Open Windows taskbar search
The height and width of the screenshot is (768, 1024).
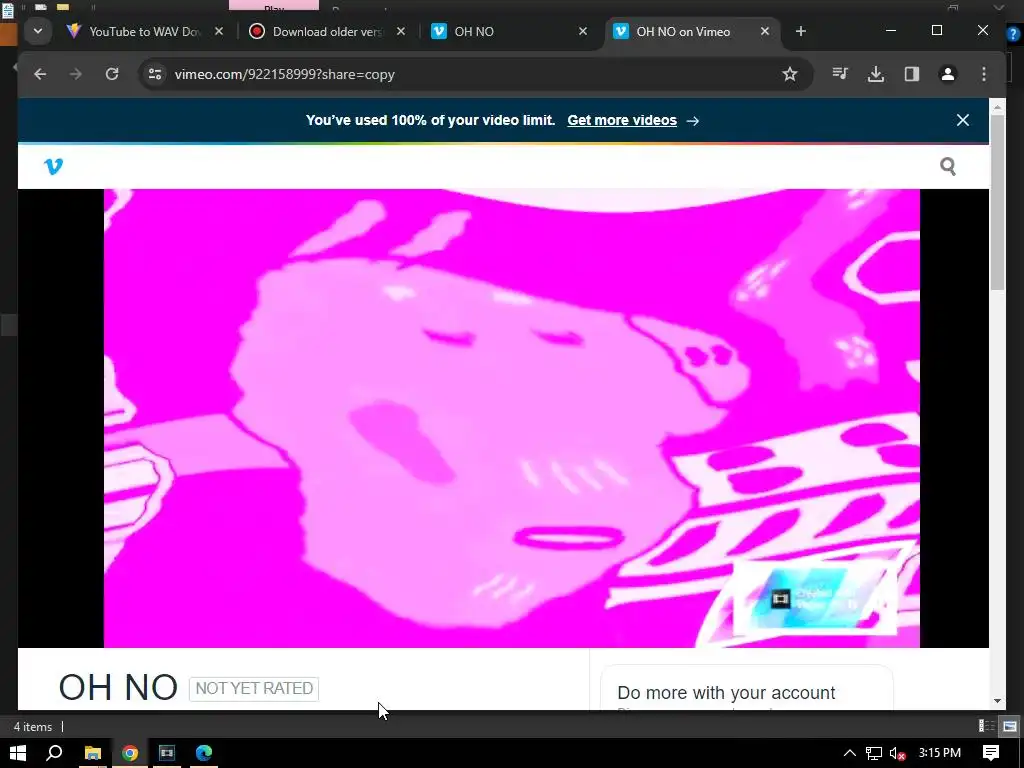tap(55, 753)
